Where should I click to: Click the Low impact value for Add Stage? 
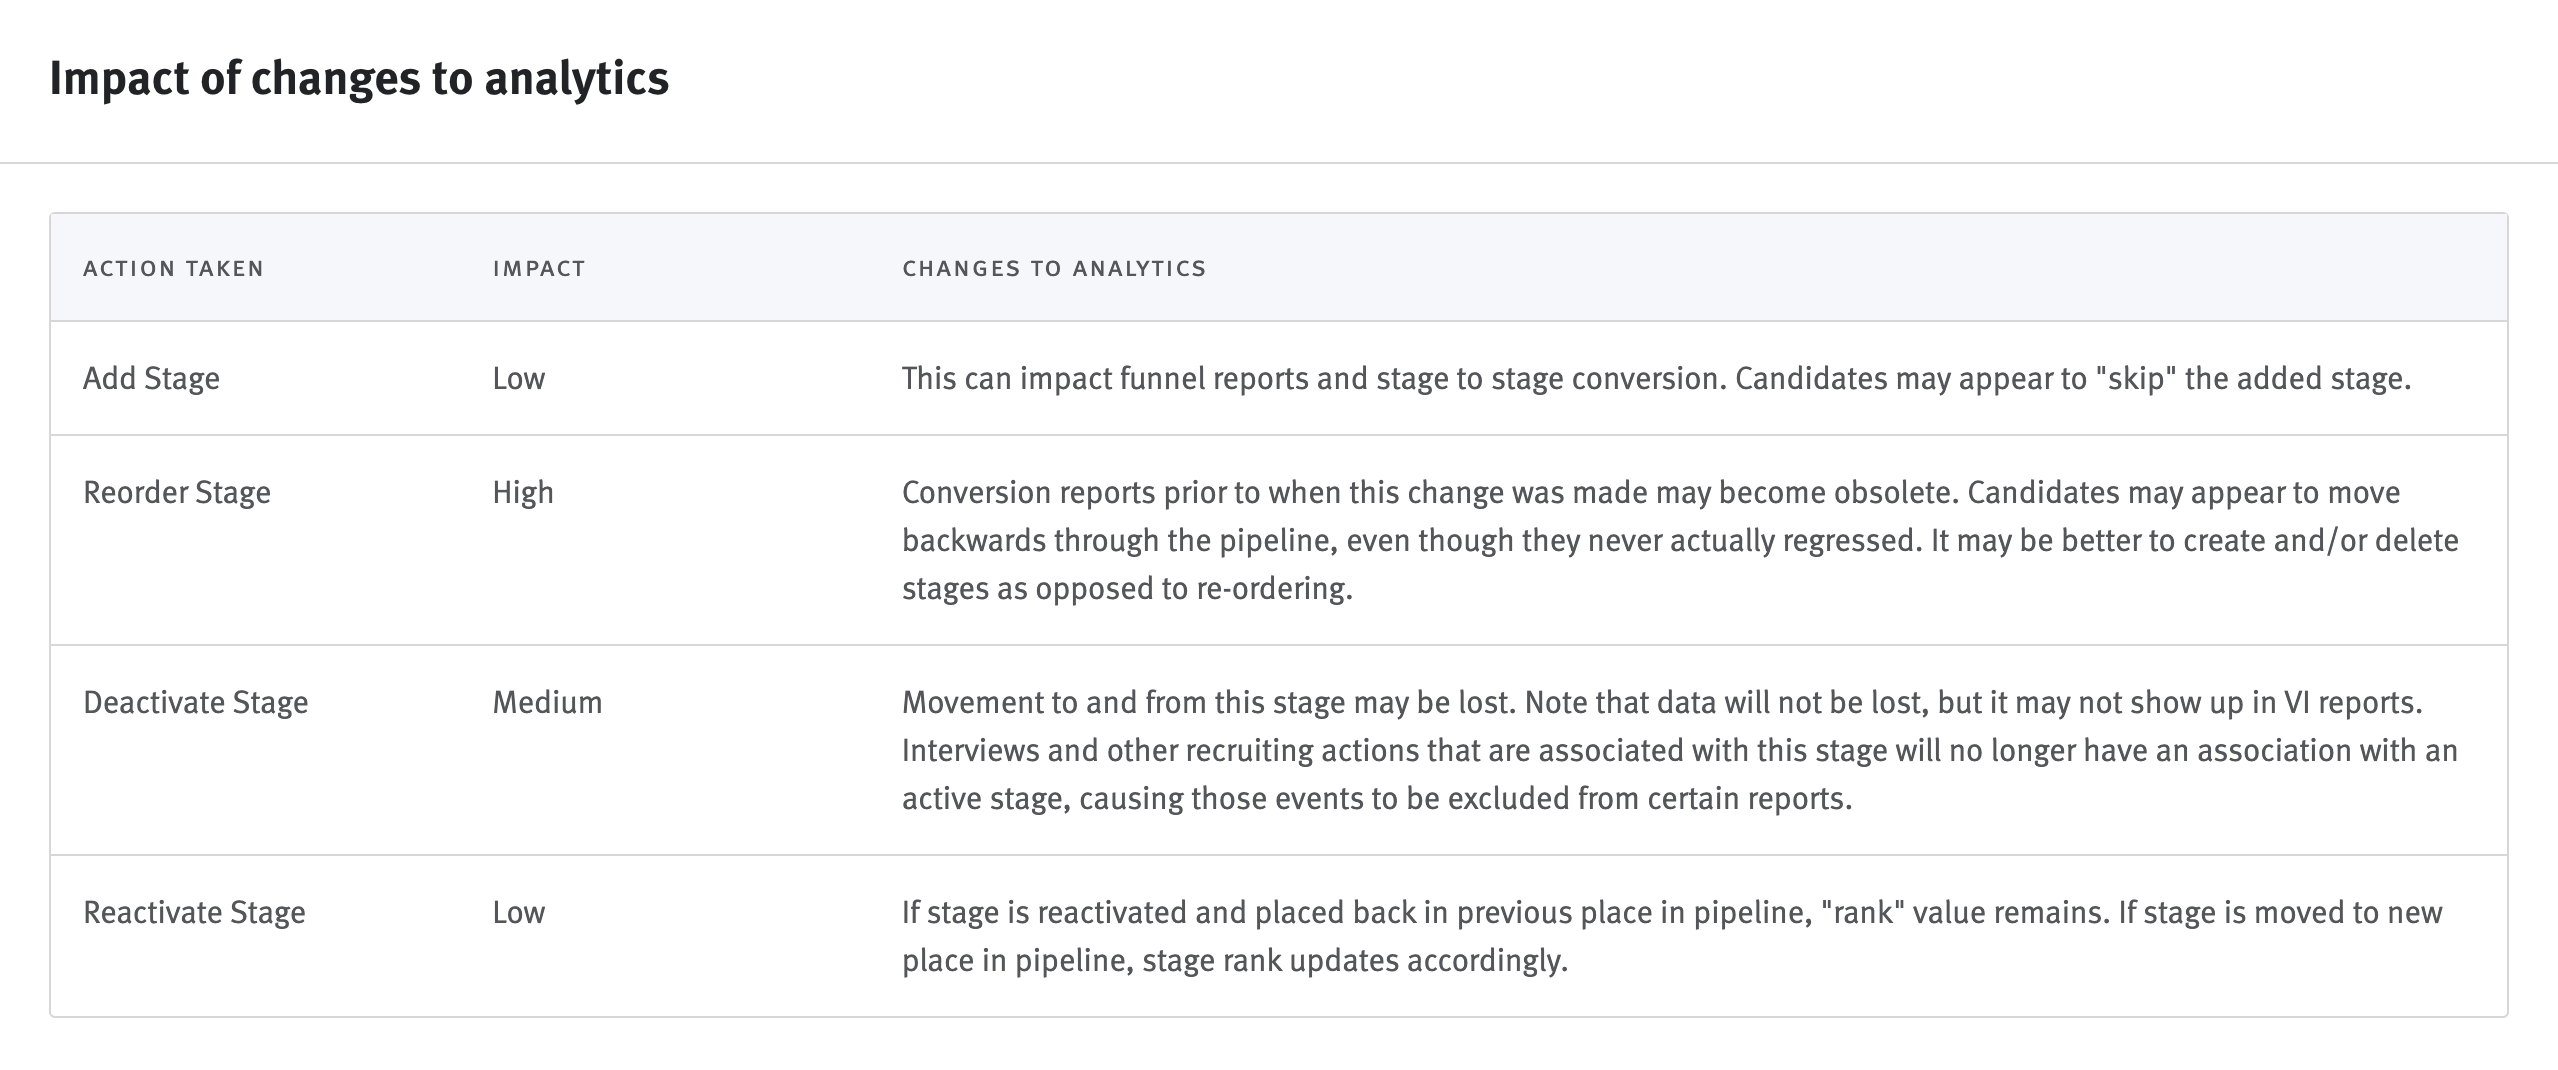click(x=518, y=378)
